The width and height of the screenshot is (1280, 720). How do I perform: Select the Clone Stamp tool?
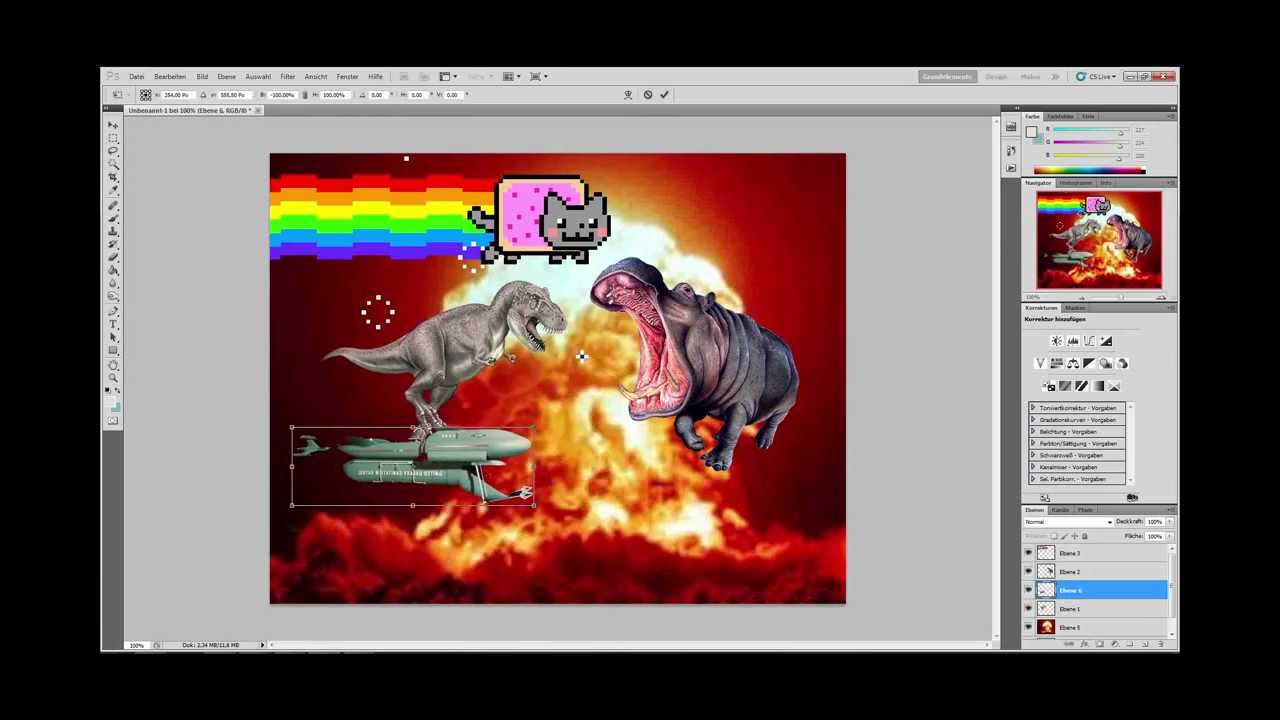(x=113, y=231)
